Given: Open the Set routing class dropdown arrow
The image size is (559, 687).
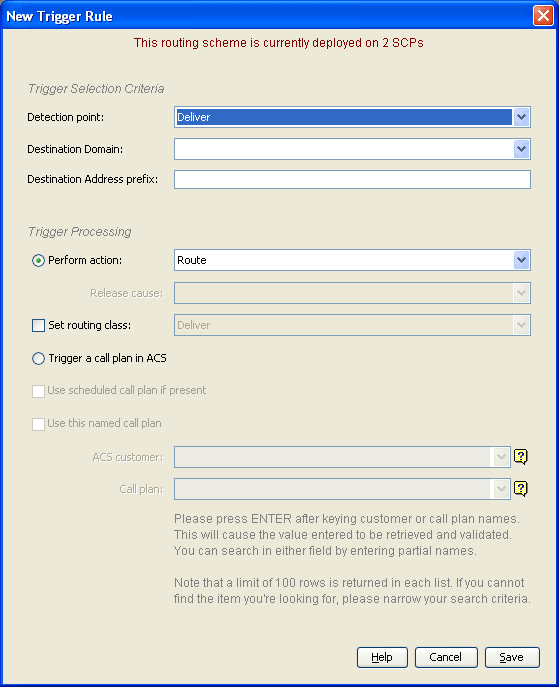Looking at the screenshot, I should click(x=521, y=325).
